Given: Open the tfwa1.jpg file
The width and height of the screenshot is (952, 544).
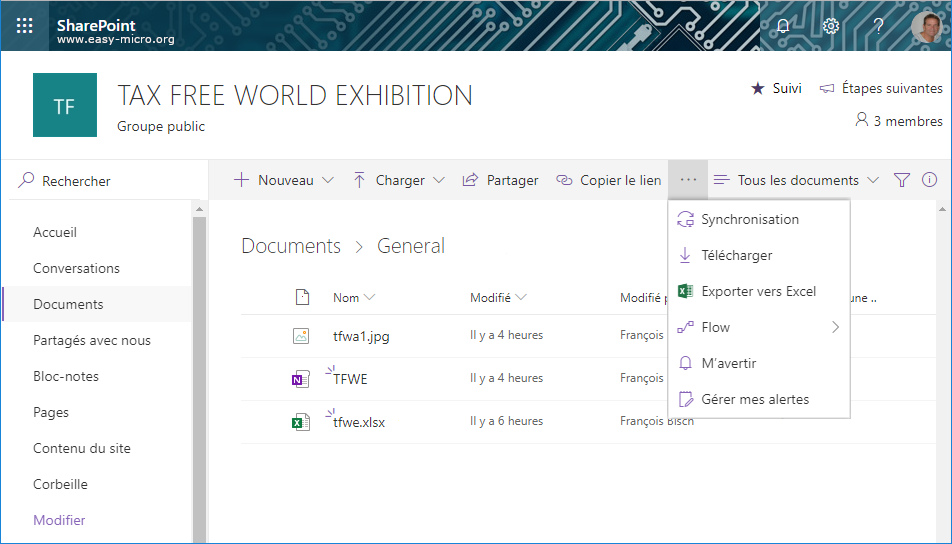Looking at the screenshot, I should [361, 336].
